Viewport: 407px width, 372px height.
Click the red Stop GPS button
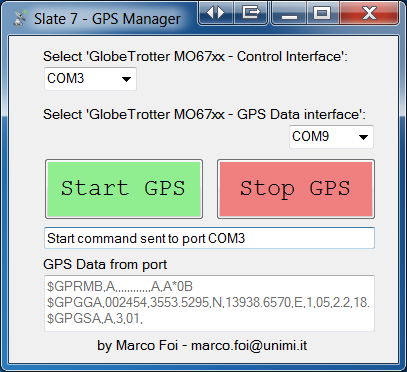click(x=296, y=189)
